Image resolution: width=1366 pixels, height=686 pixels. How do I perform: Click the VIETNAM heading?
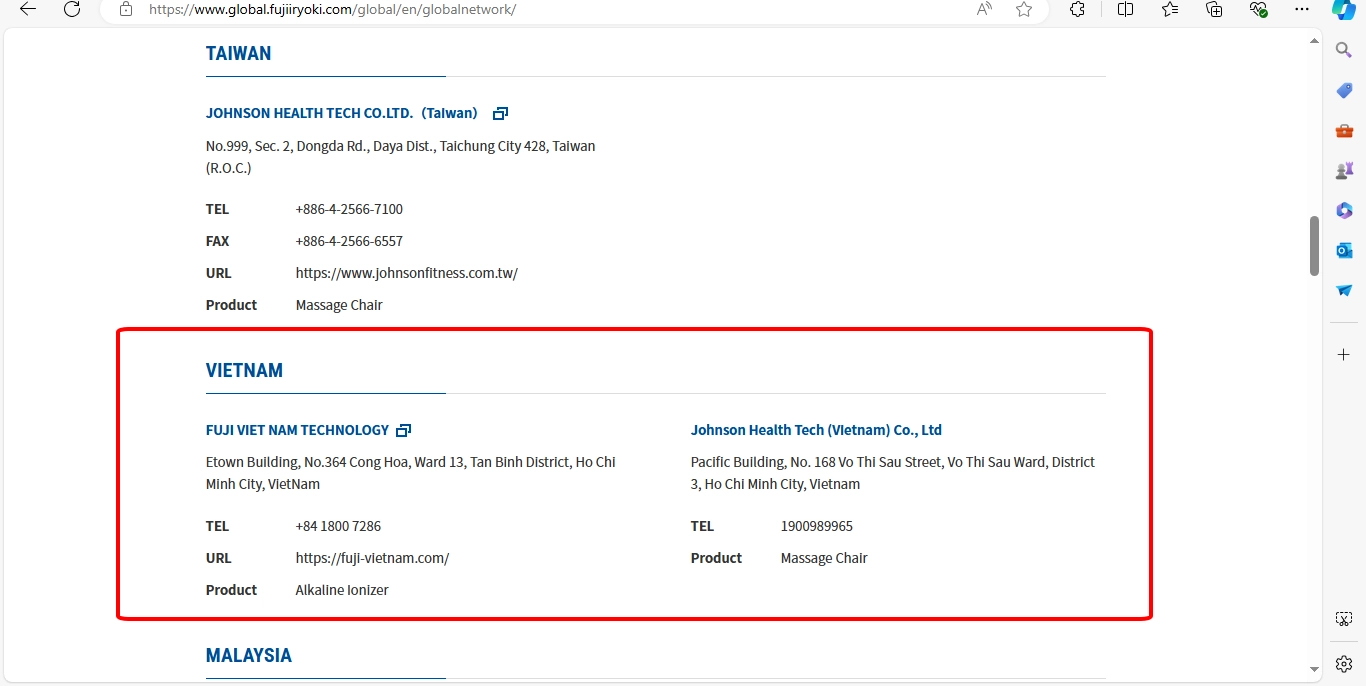(x=244, y=371)
